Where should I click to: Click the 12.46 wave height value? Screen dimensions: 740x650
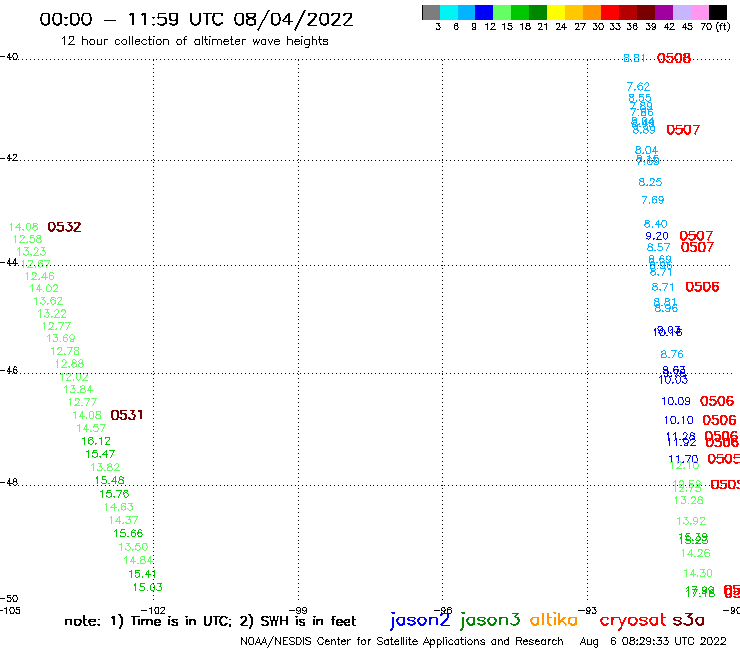click(x=40, y=276)
